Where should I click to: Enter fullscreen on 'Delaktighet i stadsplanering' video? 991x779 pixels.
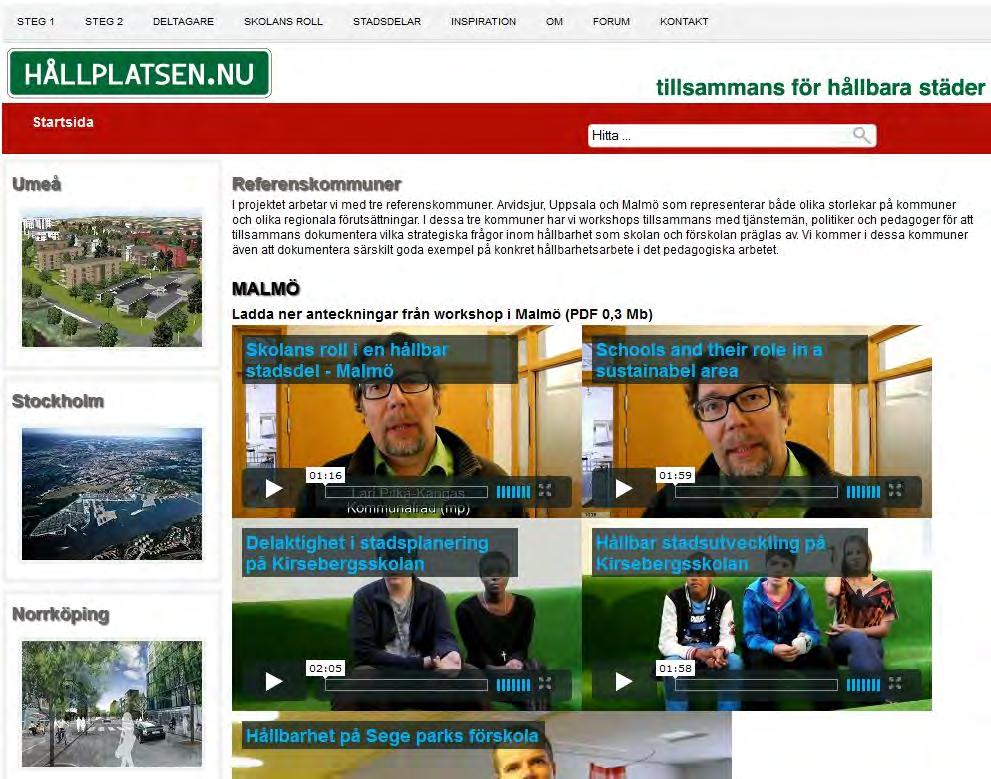click(545, 683)
